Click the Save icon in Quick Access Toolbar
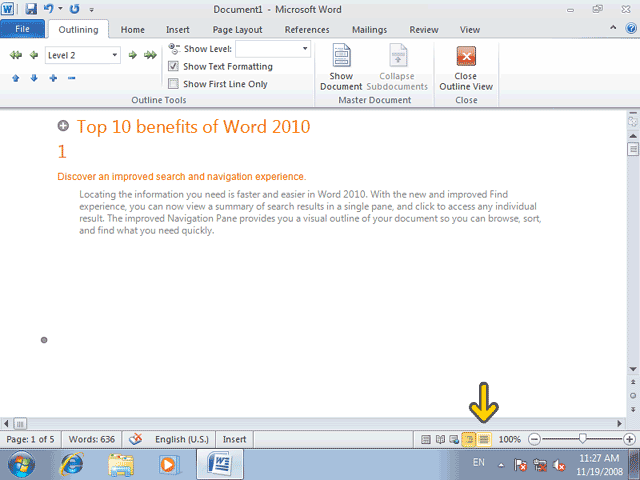This screenshot has width=640, height=480. point(31,9)
